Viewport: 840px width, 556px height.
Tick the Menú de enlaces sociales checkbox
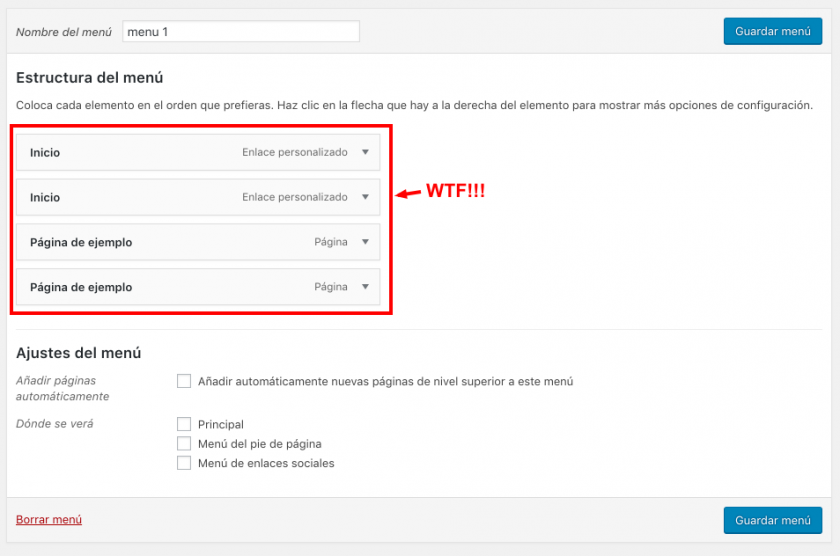[184, 463]
